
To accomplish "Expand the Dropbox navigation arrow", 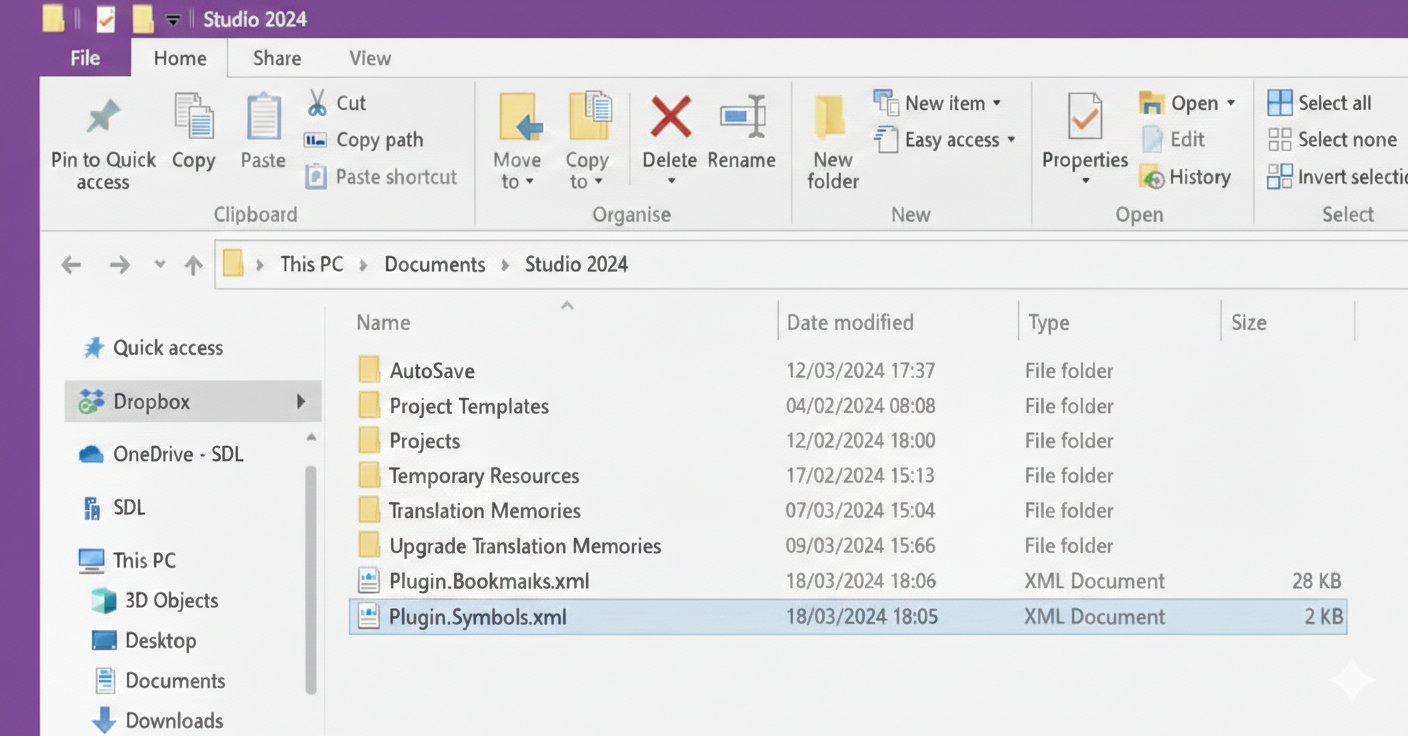I will click(300, 402).
